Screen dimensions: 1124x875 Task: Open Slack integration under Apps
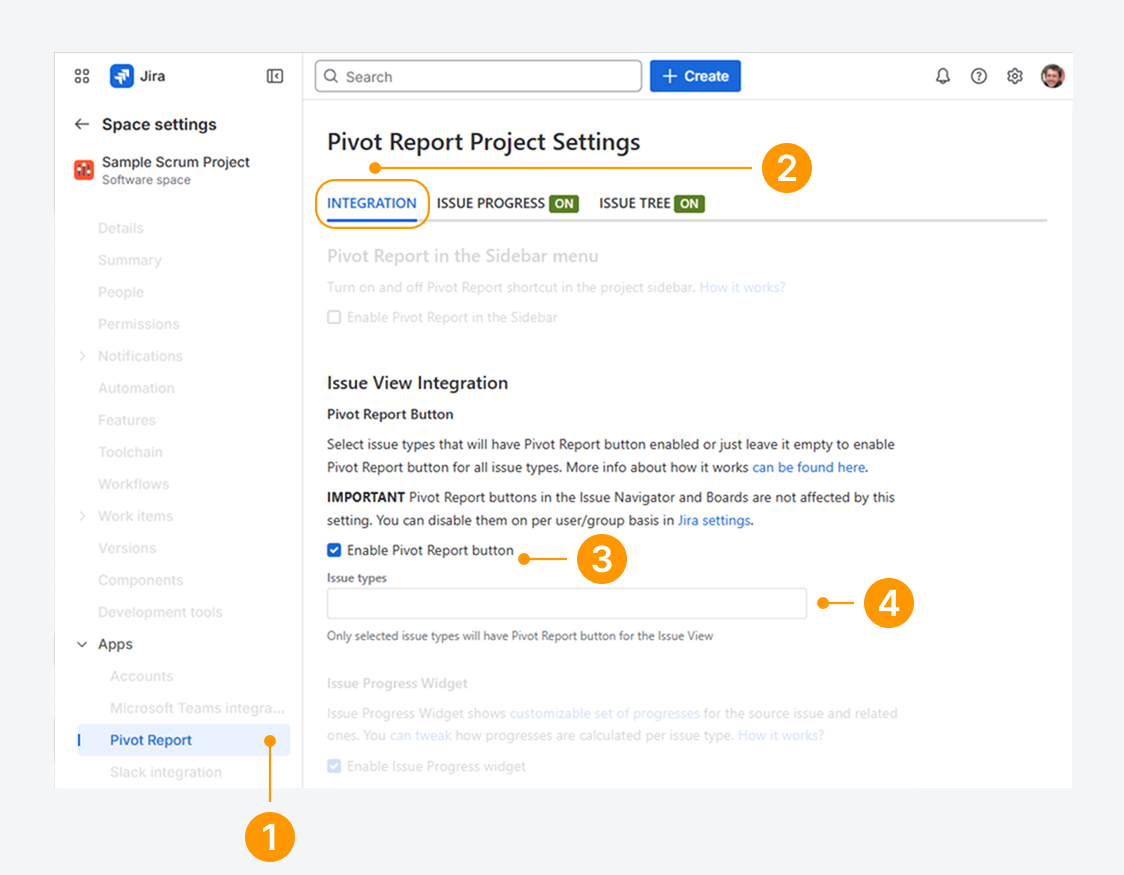click(x=166, y=772)
